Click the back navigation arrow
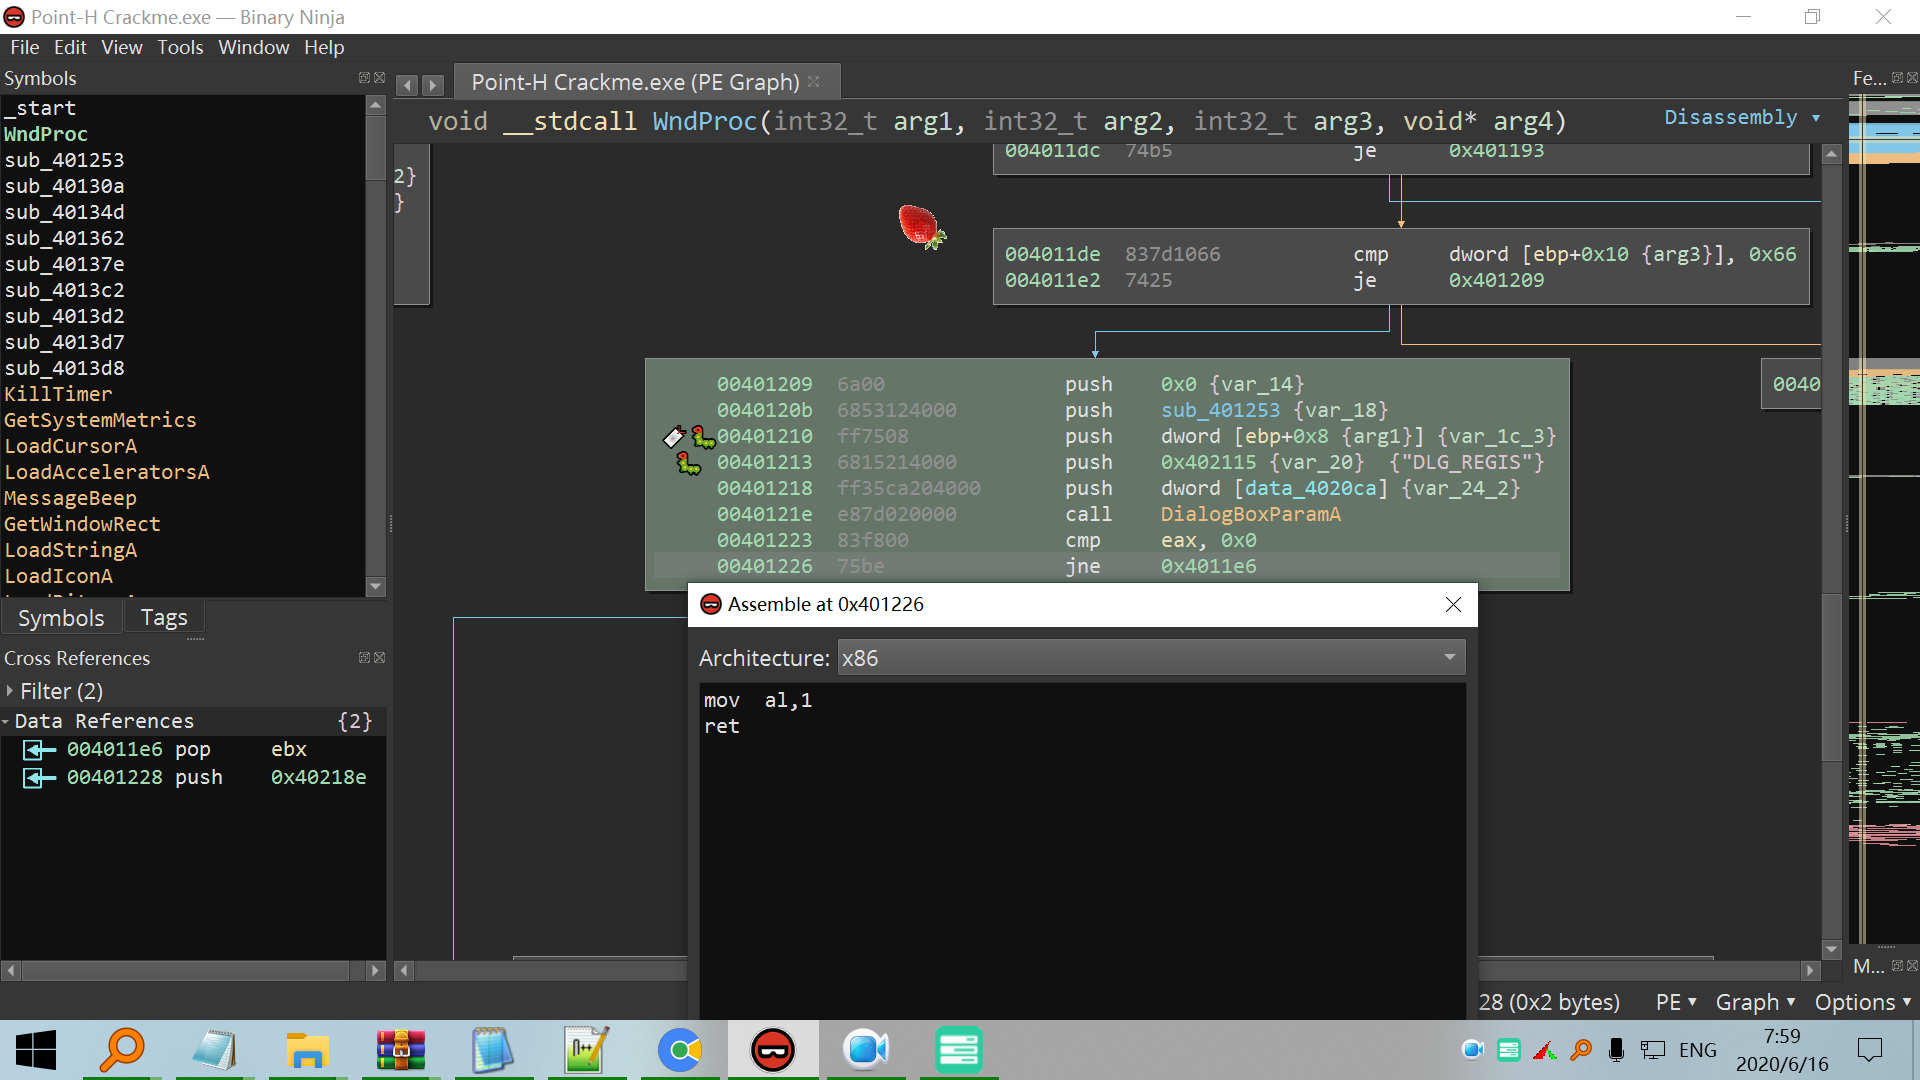Viewport: 1920px width, 1080px height. [x=407, y=85]
